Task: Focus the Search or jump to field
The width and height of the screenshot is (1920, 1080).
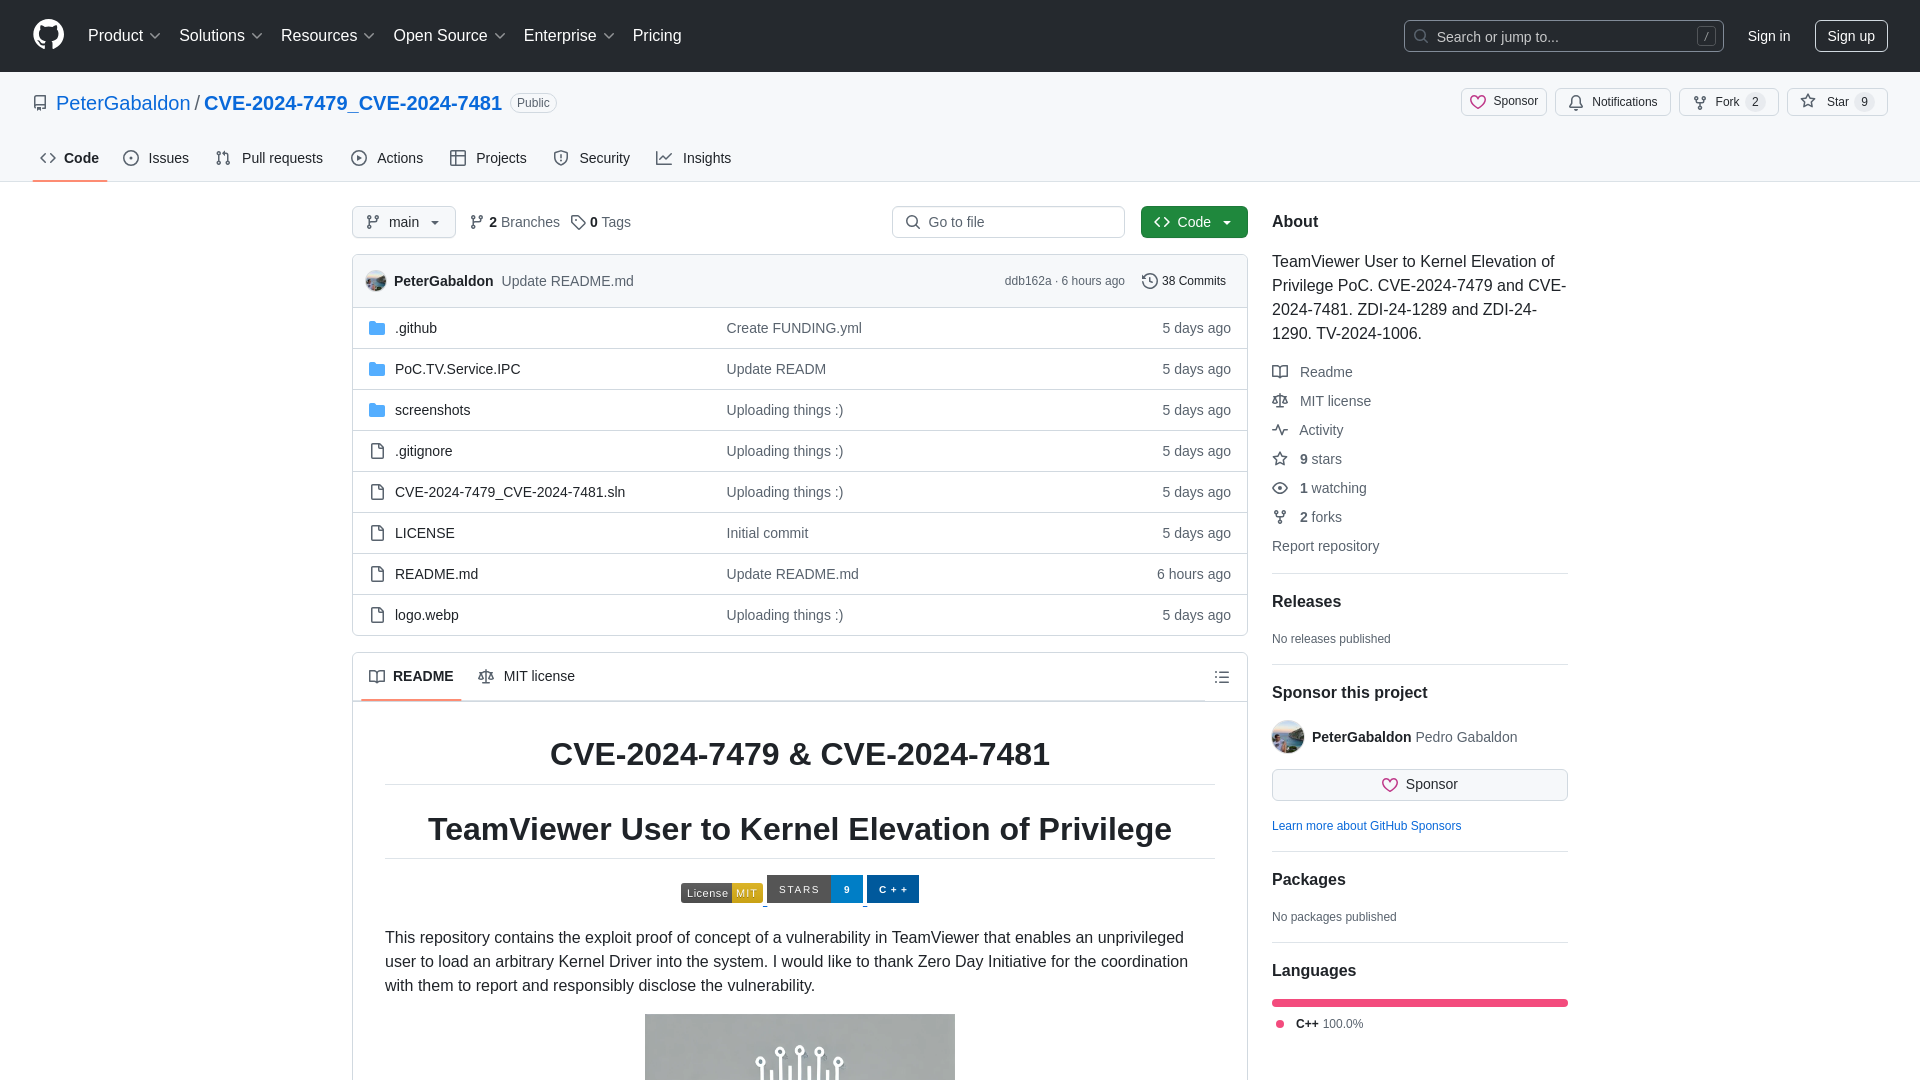Action: point(1563,36)
